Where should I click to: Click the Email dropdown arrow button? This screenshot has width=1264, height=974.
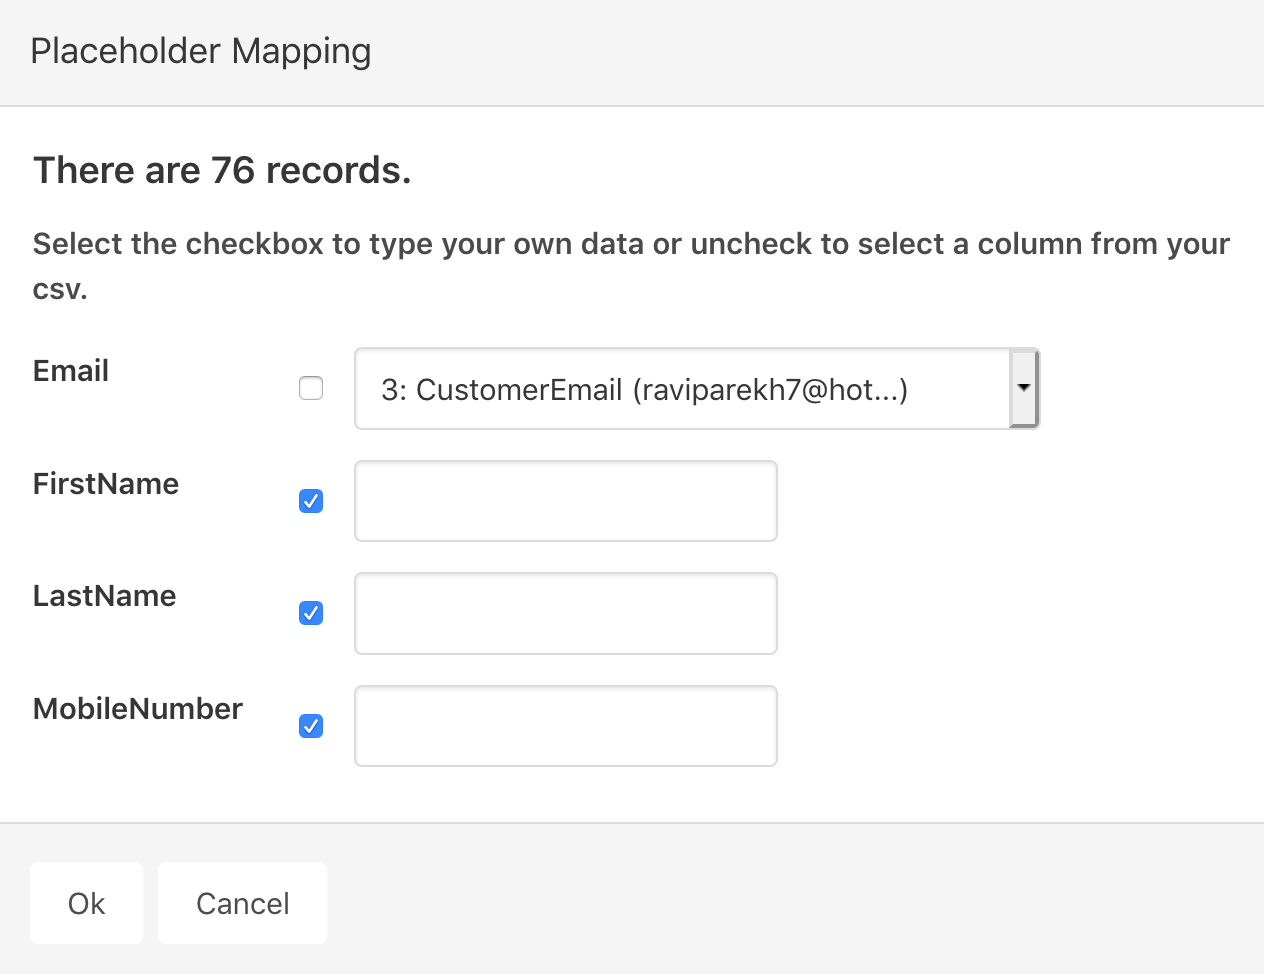1023,388
